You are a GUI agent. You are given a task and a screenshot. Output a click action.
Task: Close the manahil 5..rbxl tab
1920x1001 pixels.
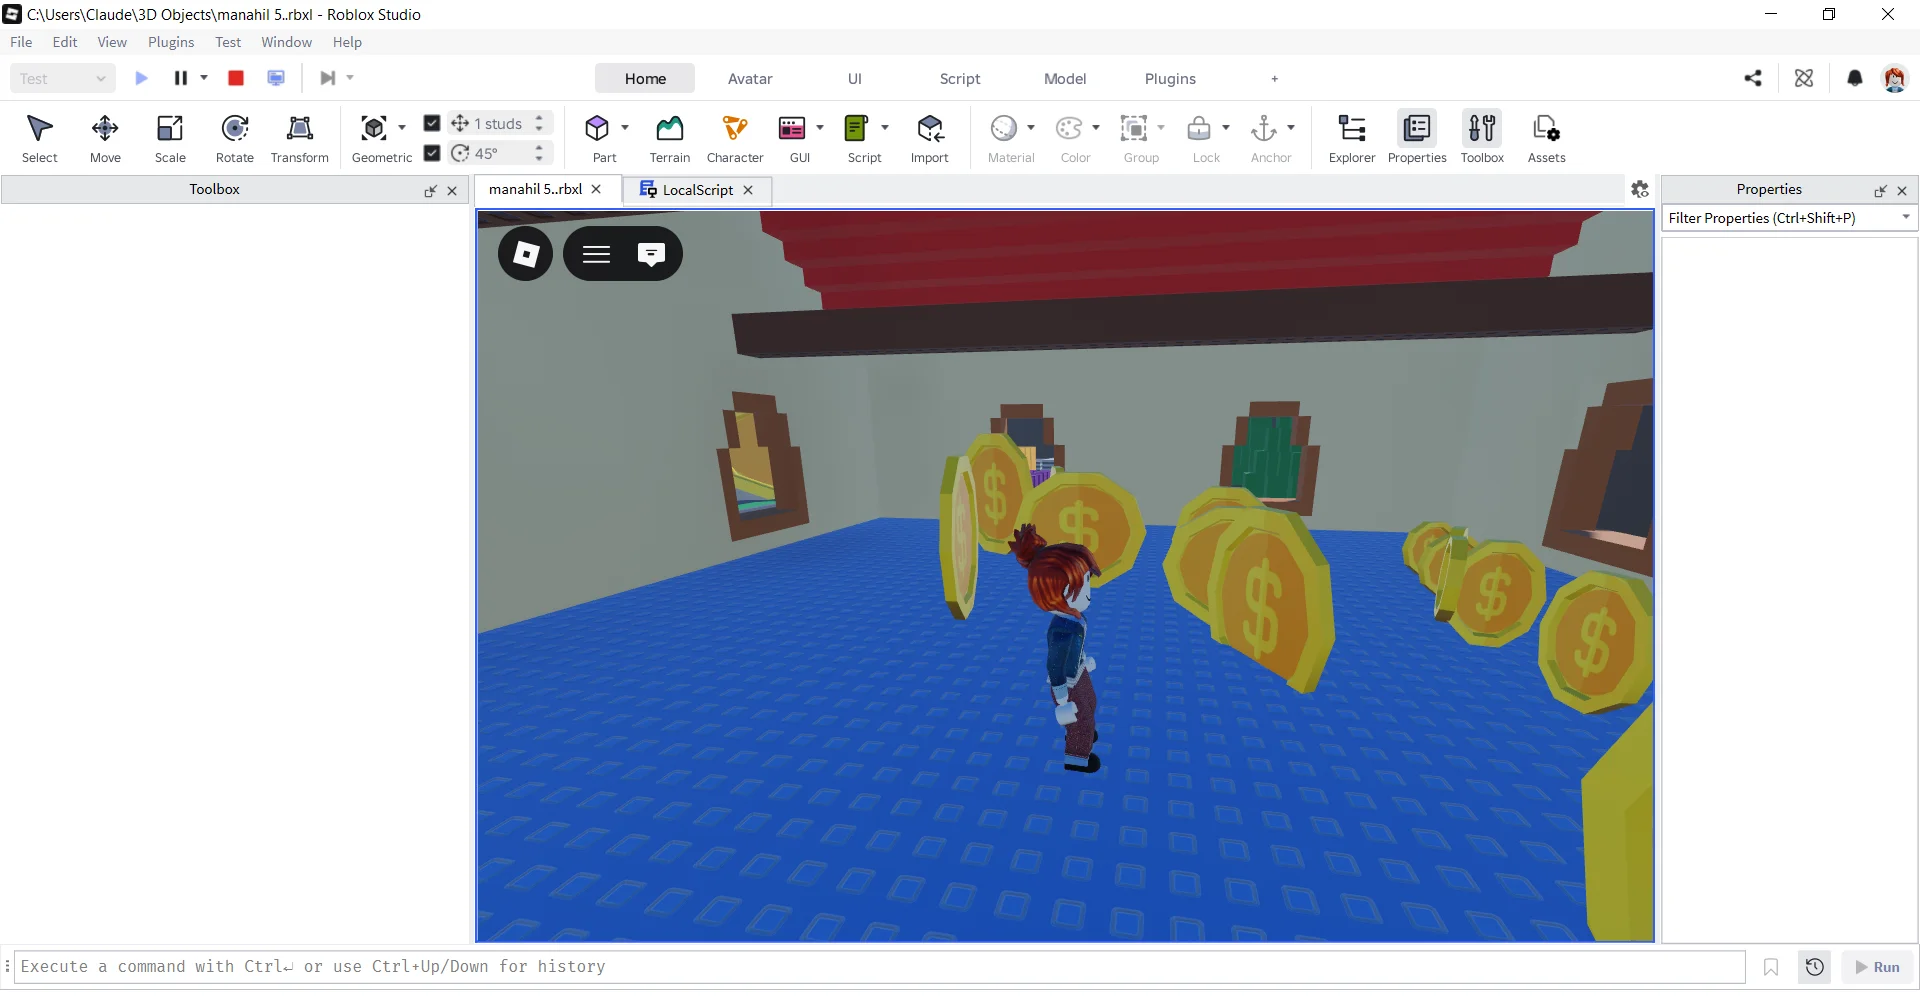coord(596,189)
